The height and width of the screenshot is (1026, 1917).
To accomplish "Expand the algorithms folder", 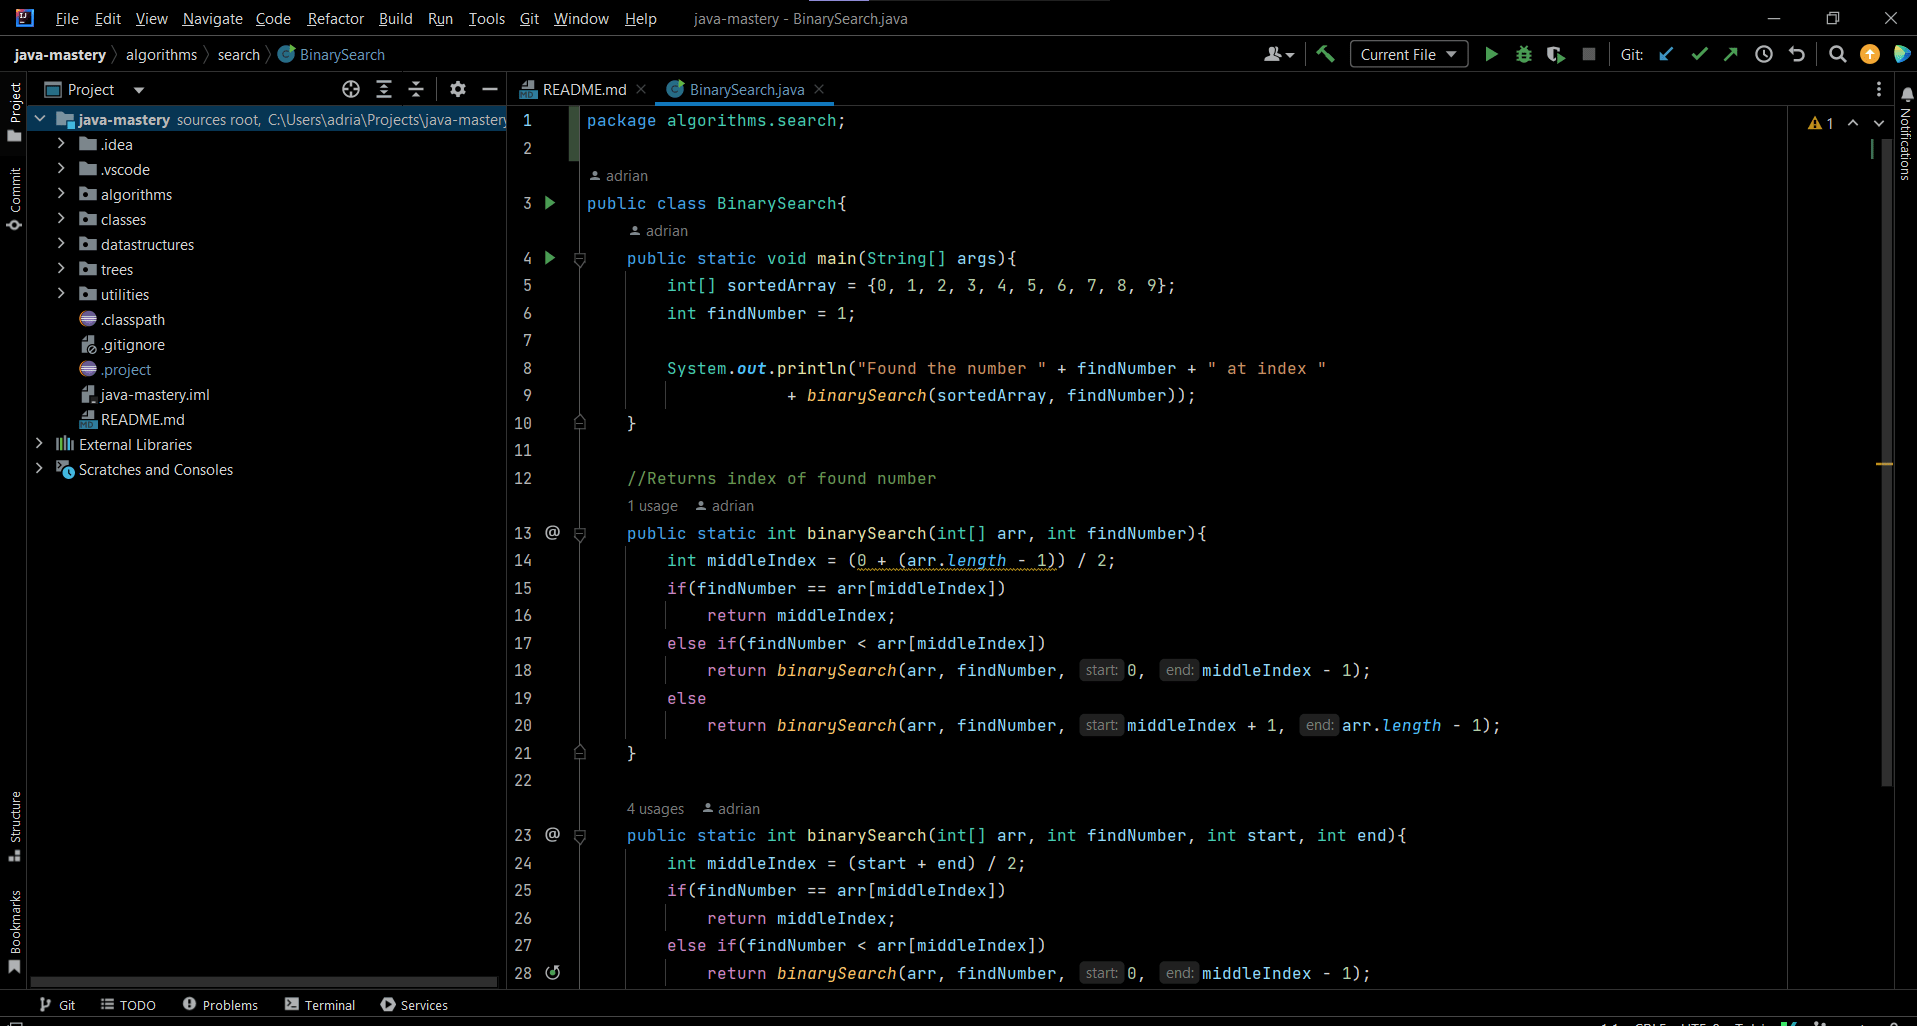I will coord(61,194).
